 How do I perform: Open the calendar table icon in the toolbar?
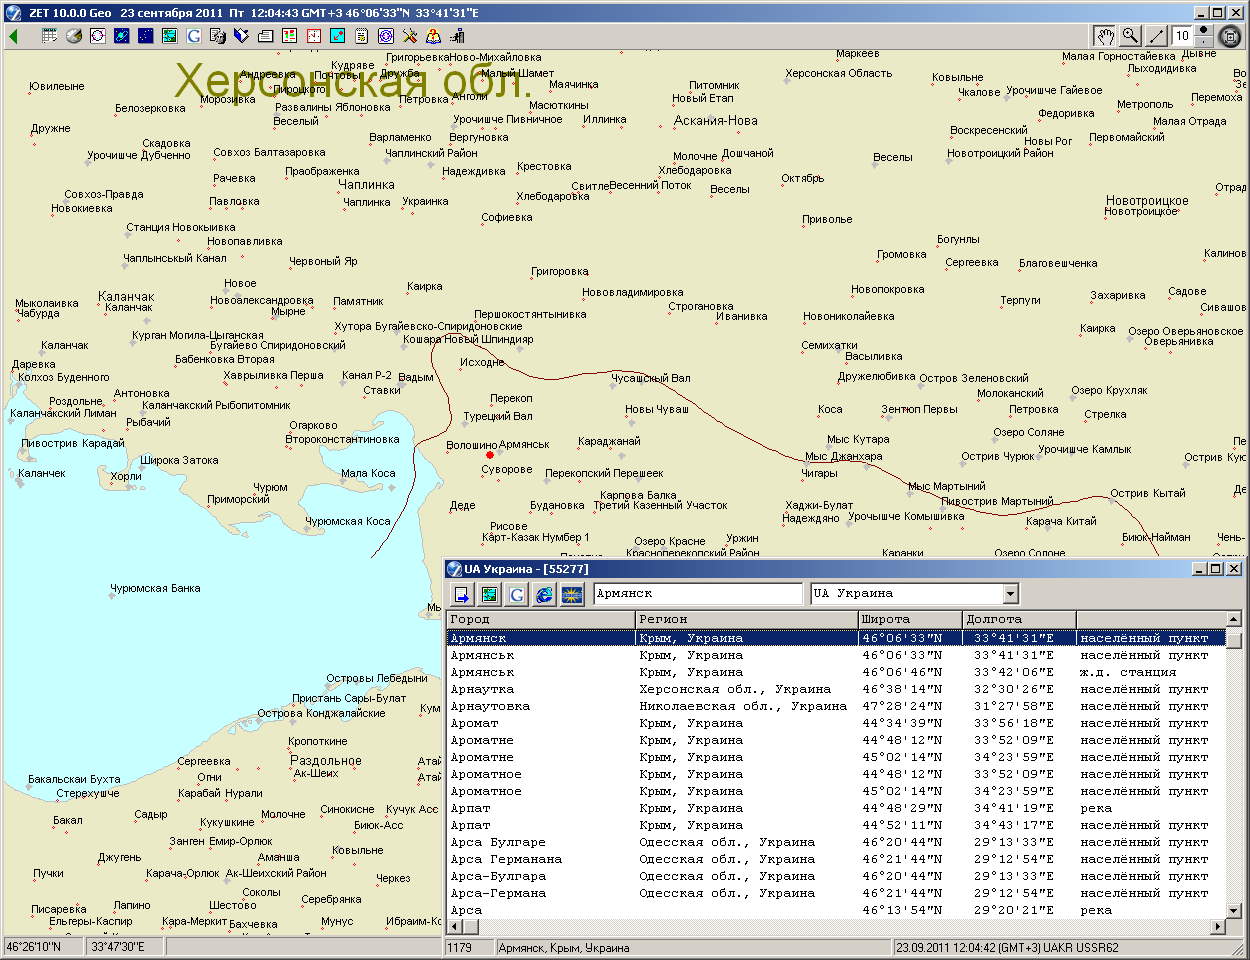click(50, 36)
